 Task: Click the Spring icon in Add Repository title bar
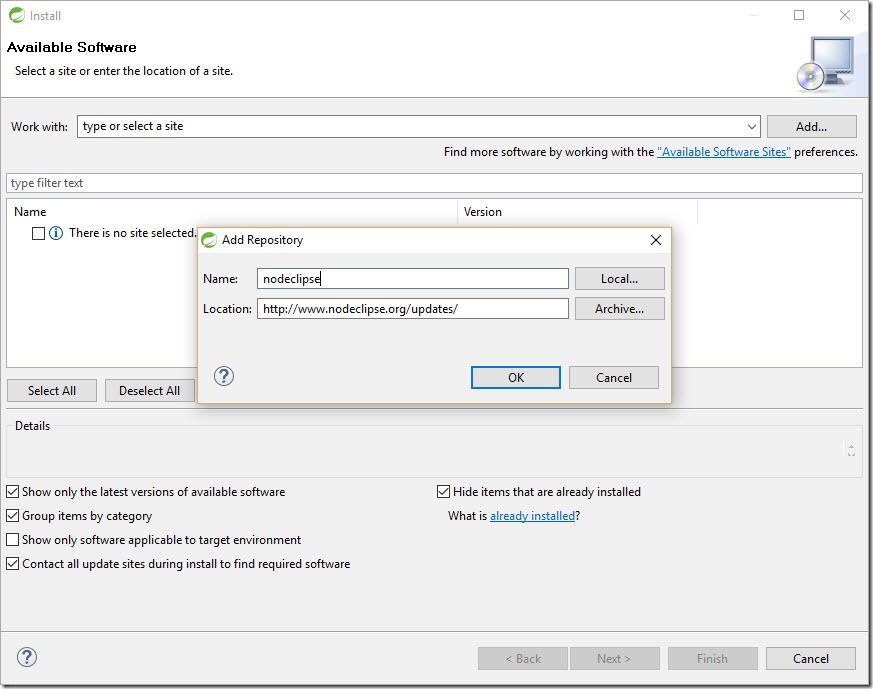pyautogui.click(x=209, y=240)
